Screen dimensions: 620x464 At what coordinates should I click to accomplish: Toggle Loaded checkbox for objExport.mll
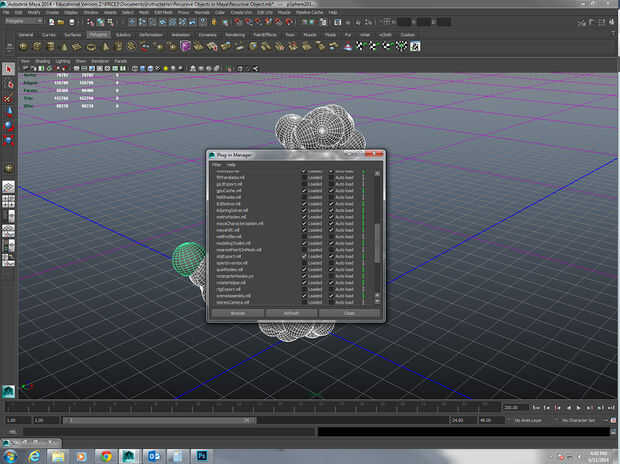click(x=304, y=256)
